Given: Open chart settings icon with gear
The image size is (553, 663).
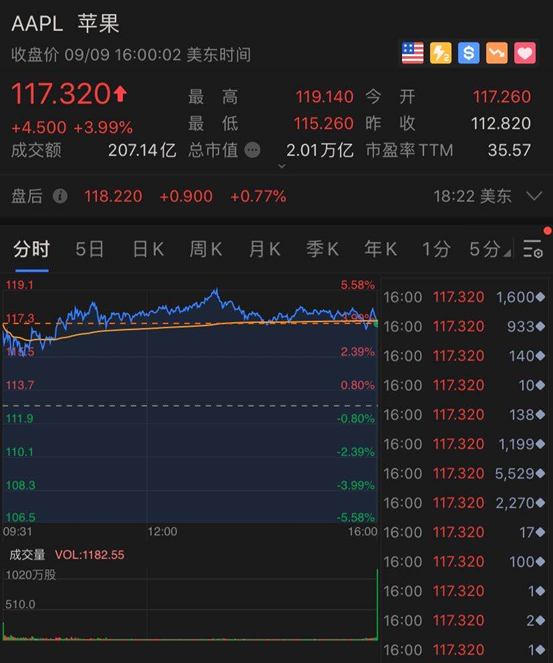Looking at the screenshot, I should 532,249.
